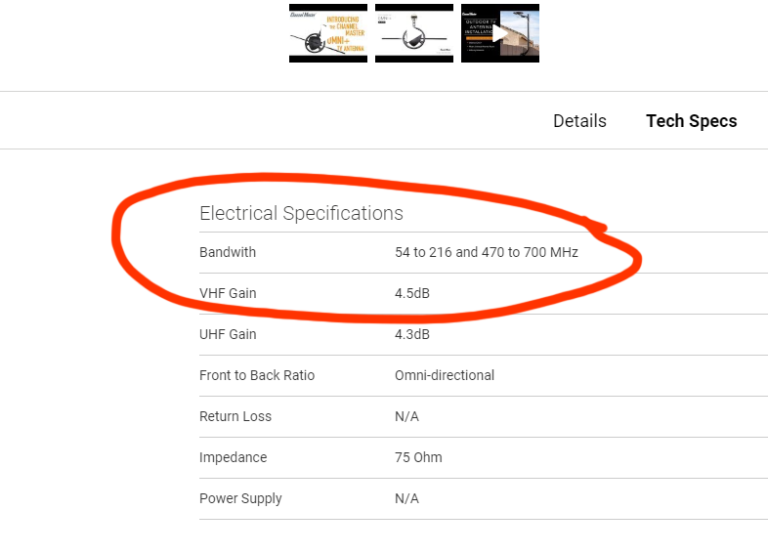Open the 'Introducing the Channel Master' thumbnail
The height and width of the screenshot is (553, 768).
click(327, 34)
